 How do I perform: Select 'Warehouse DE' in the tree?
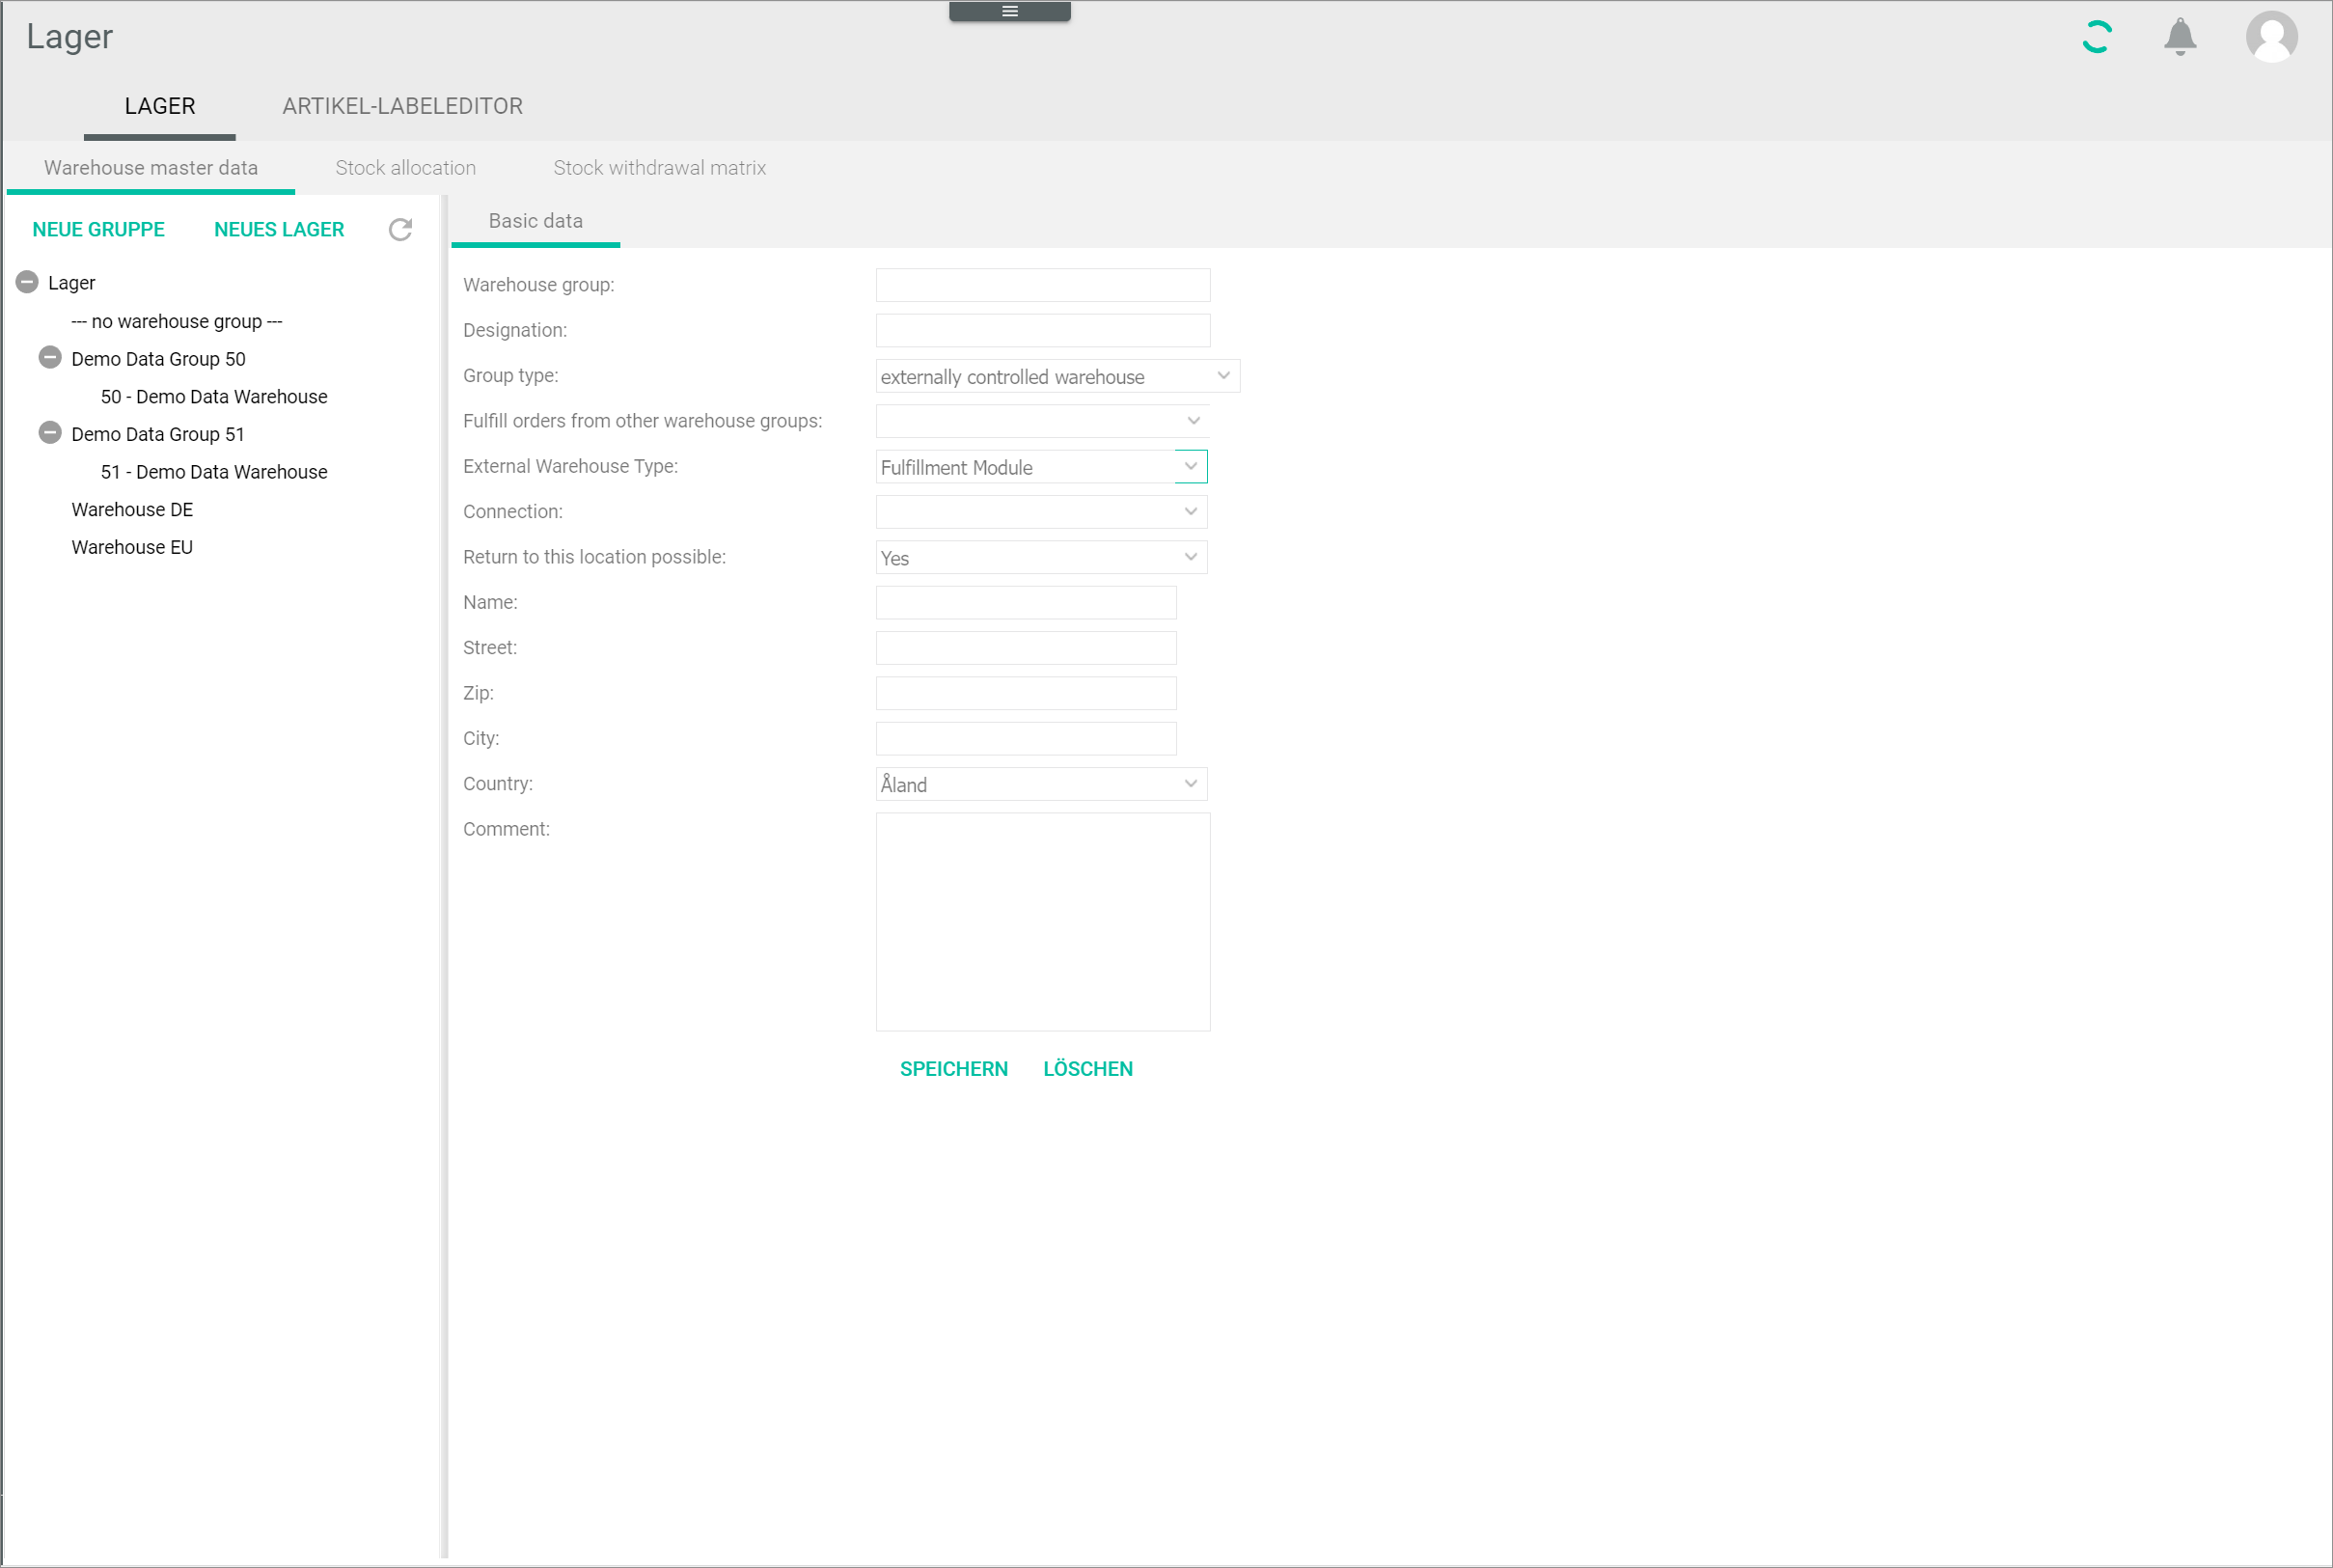click(132, 510)
